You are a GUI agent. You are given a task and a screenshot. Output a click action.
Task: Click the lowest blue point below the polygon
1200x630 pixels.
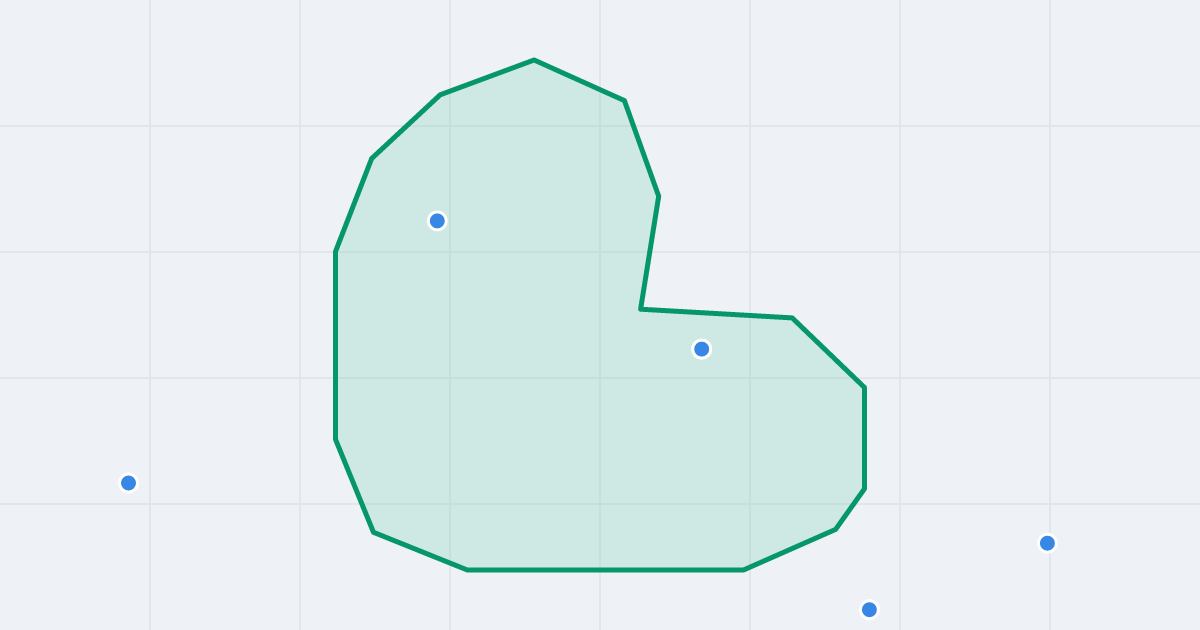click(x=869, y=610)
